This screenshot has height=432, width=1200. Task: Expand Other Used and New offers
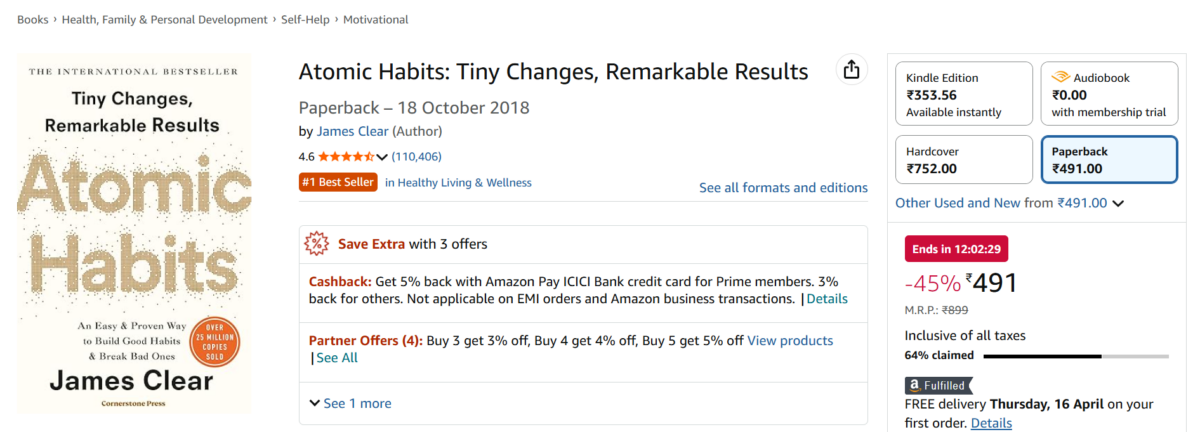click(1009, 203)
